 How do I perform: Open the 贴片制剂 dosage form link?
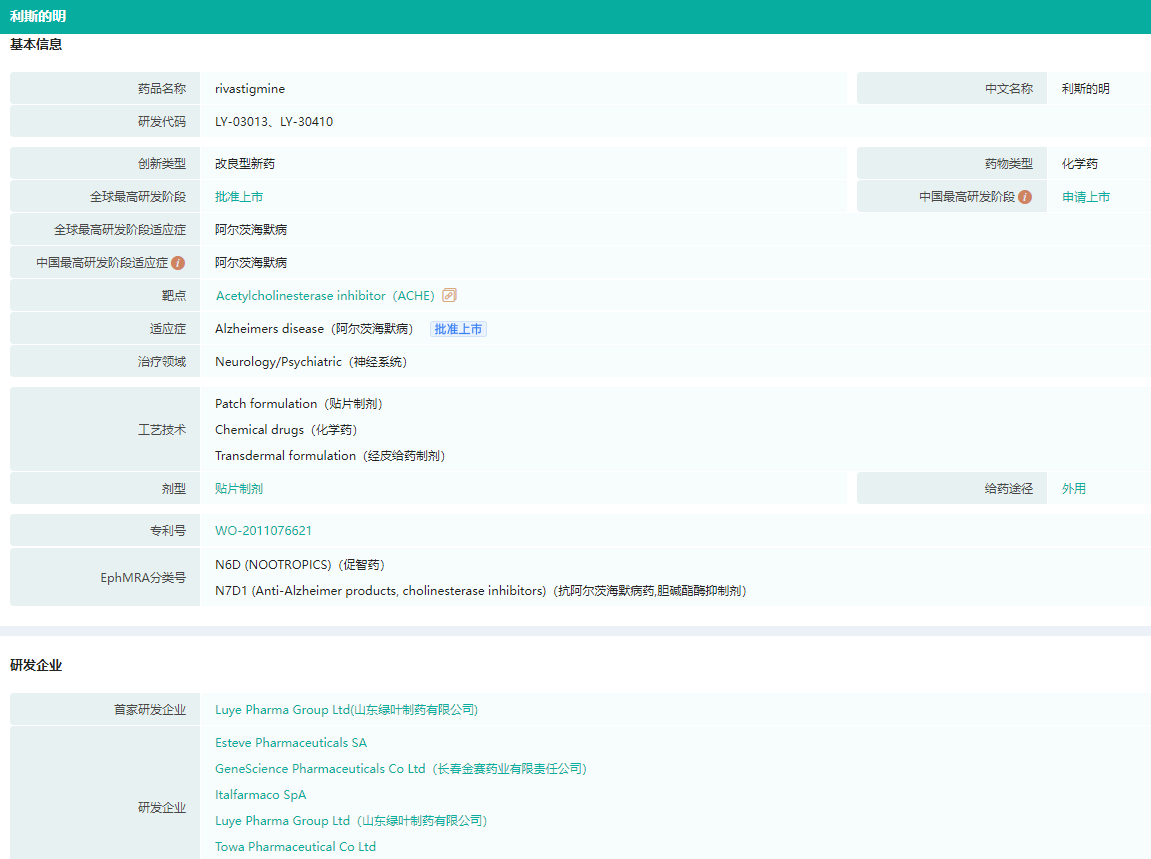coord(239,489)
